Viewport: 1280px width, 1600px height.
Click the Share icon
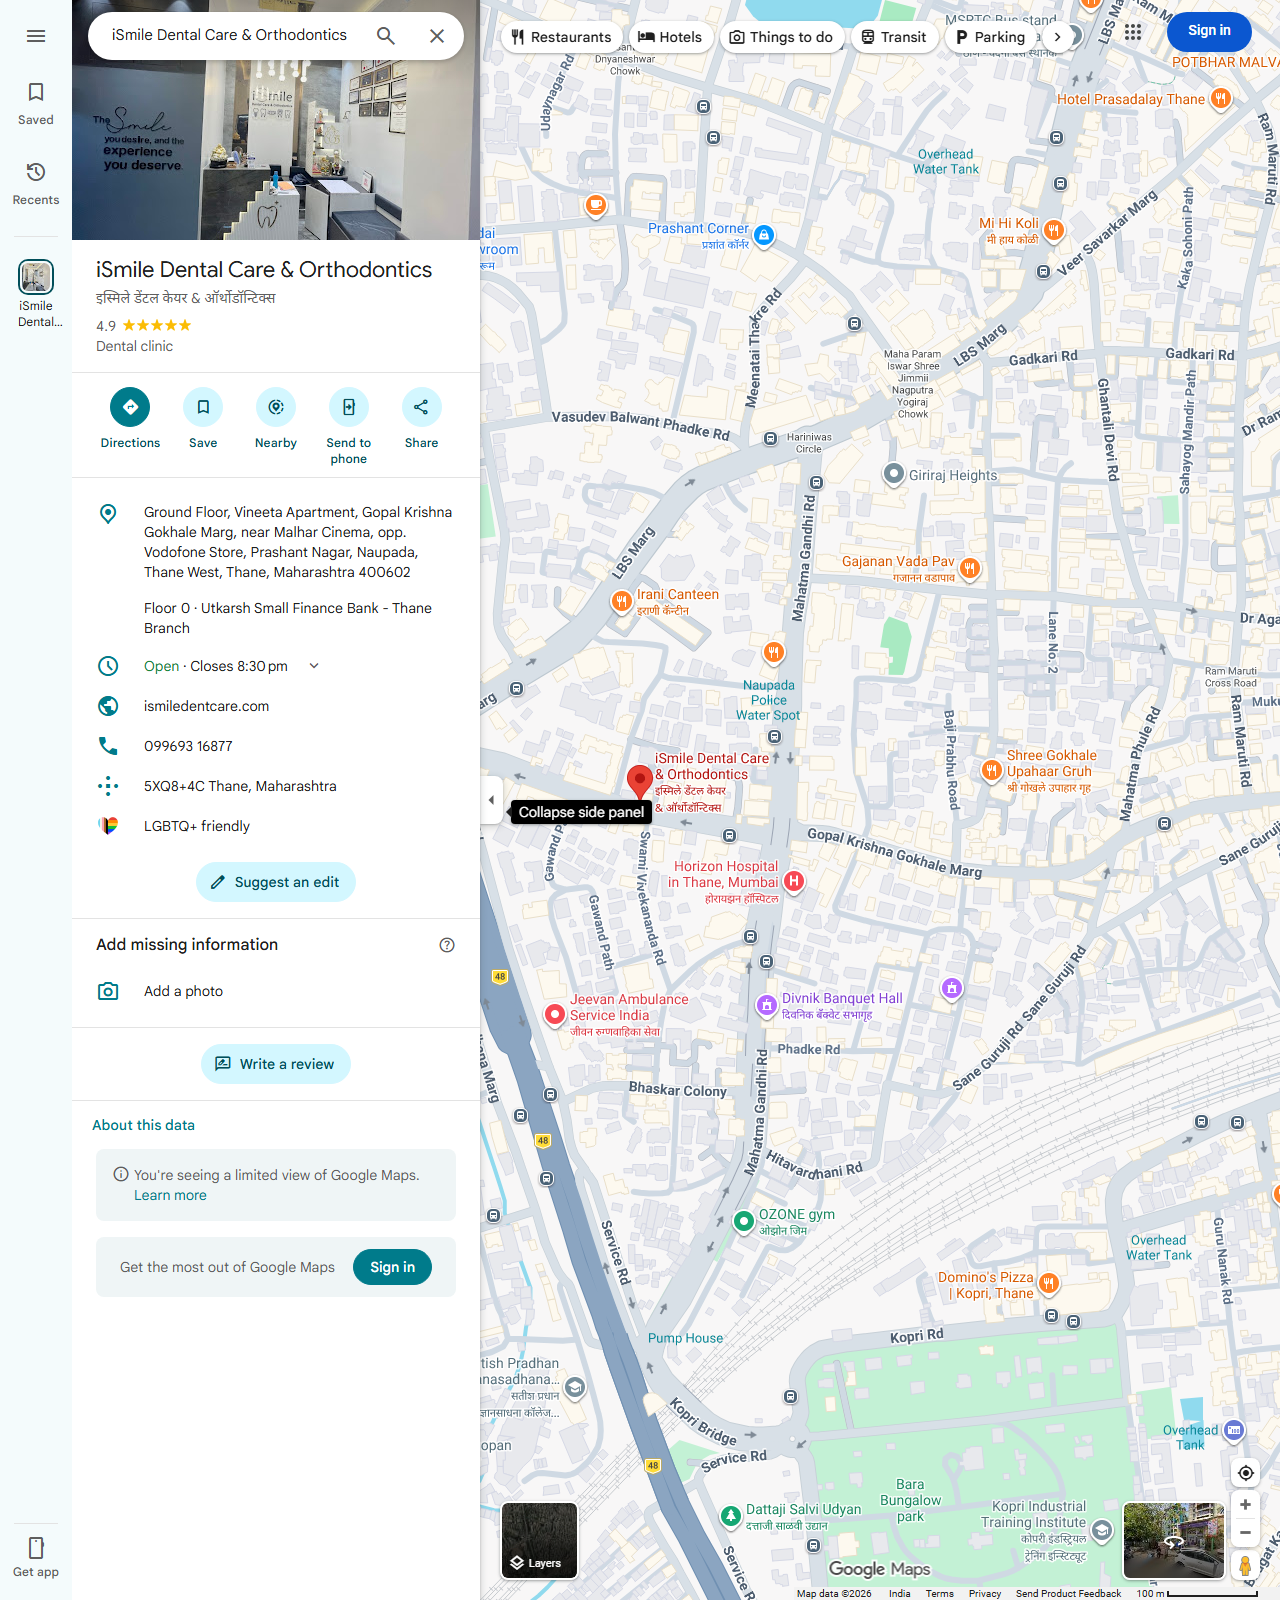pos(421,407)
